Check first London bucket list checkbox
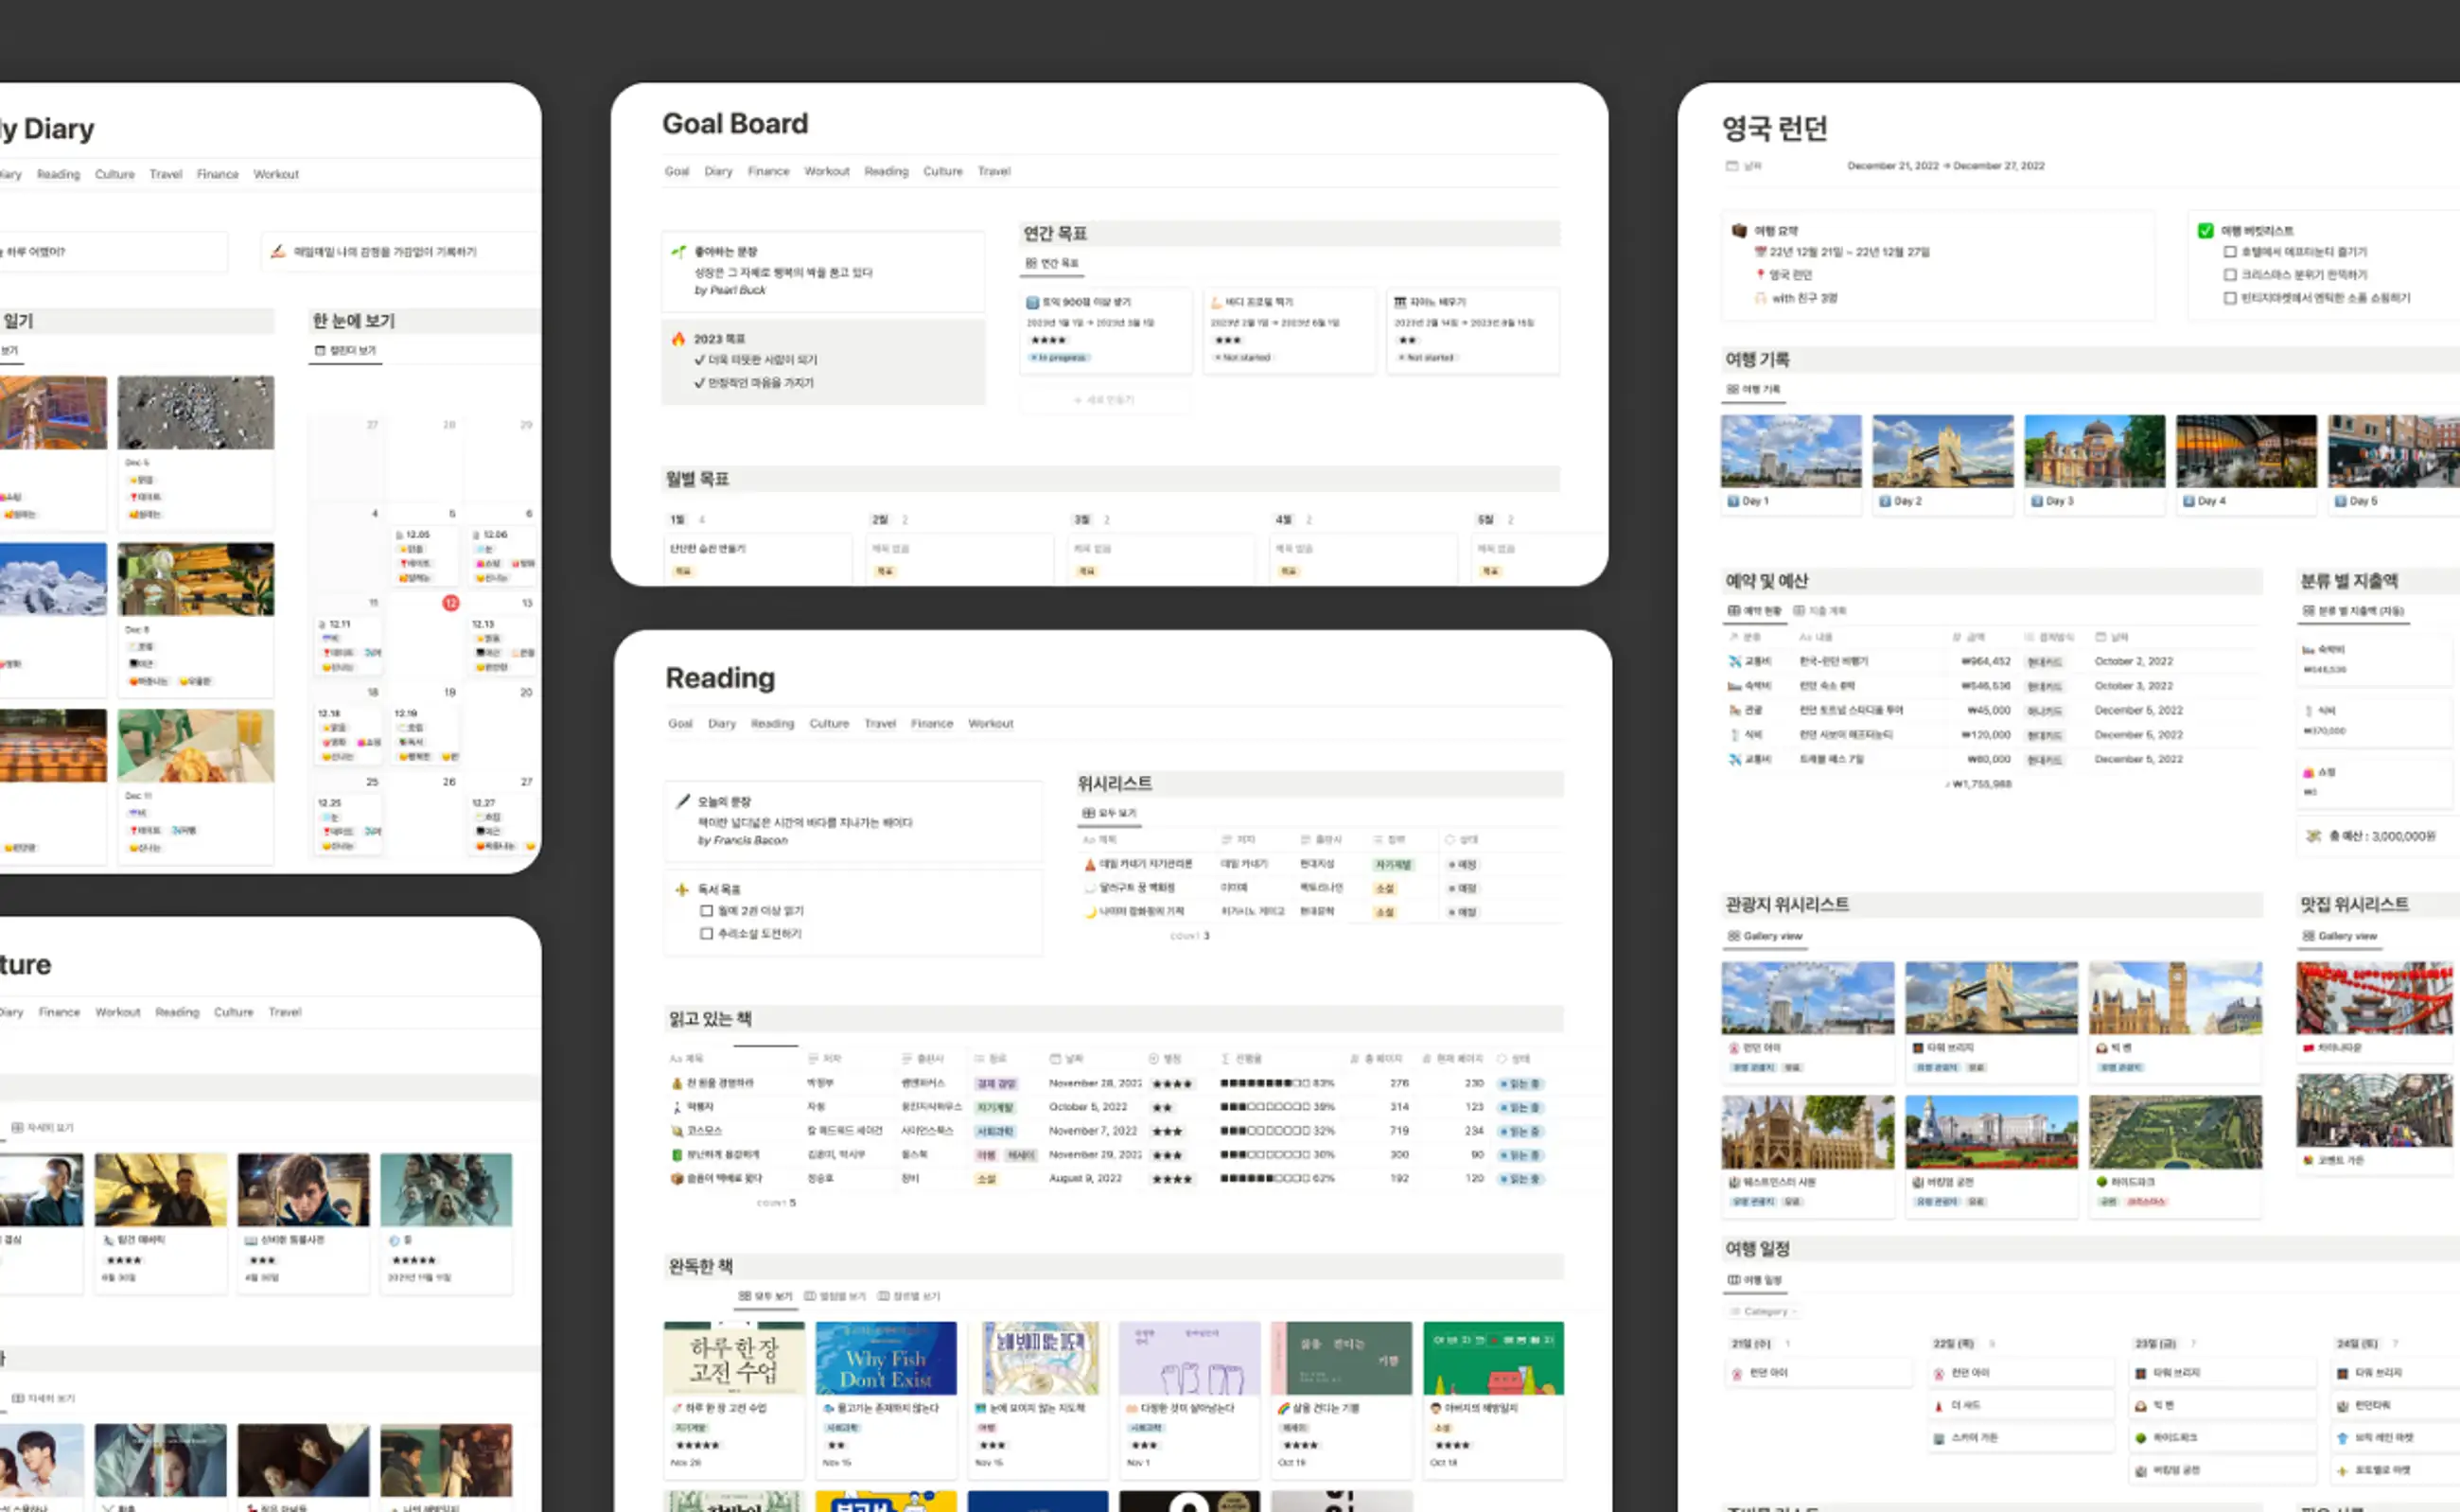 pyautogui.click(x=2230, y=252)
